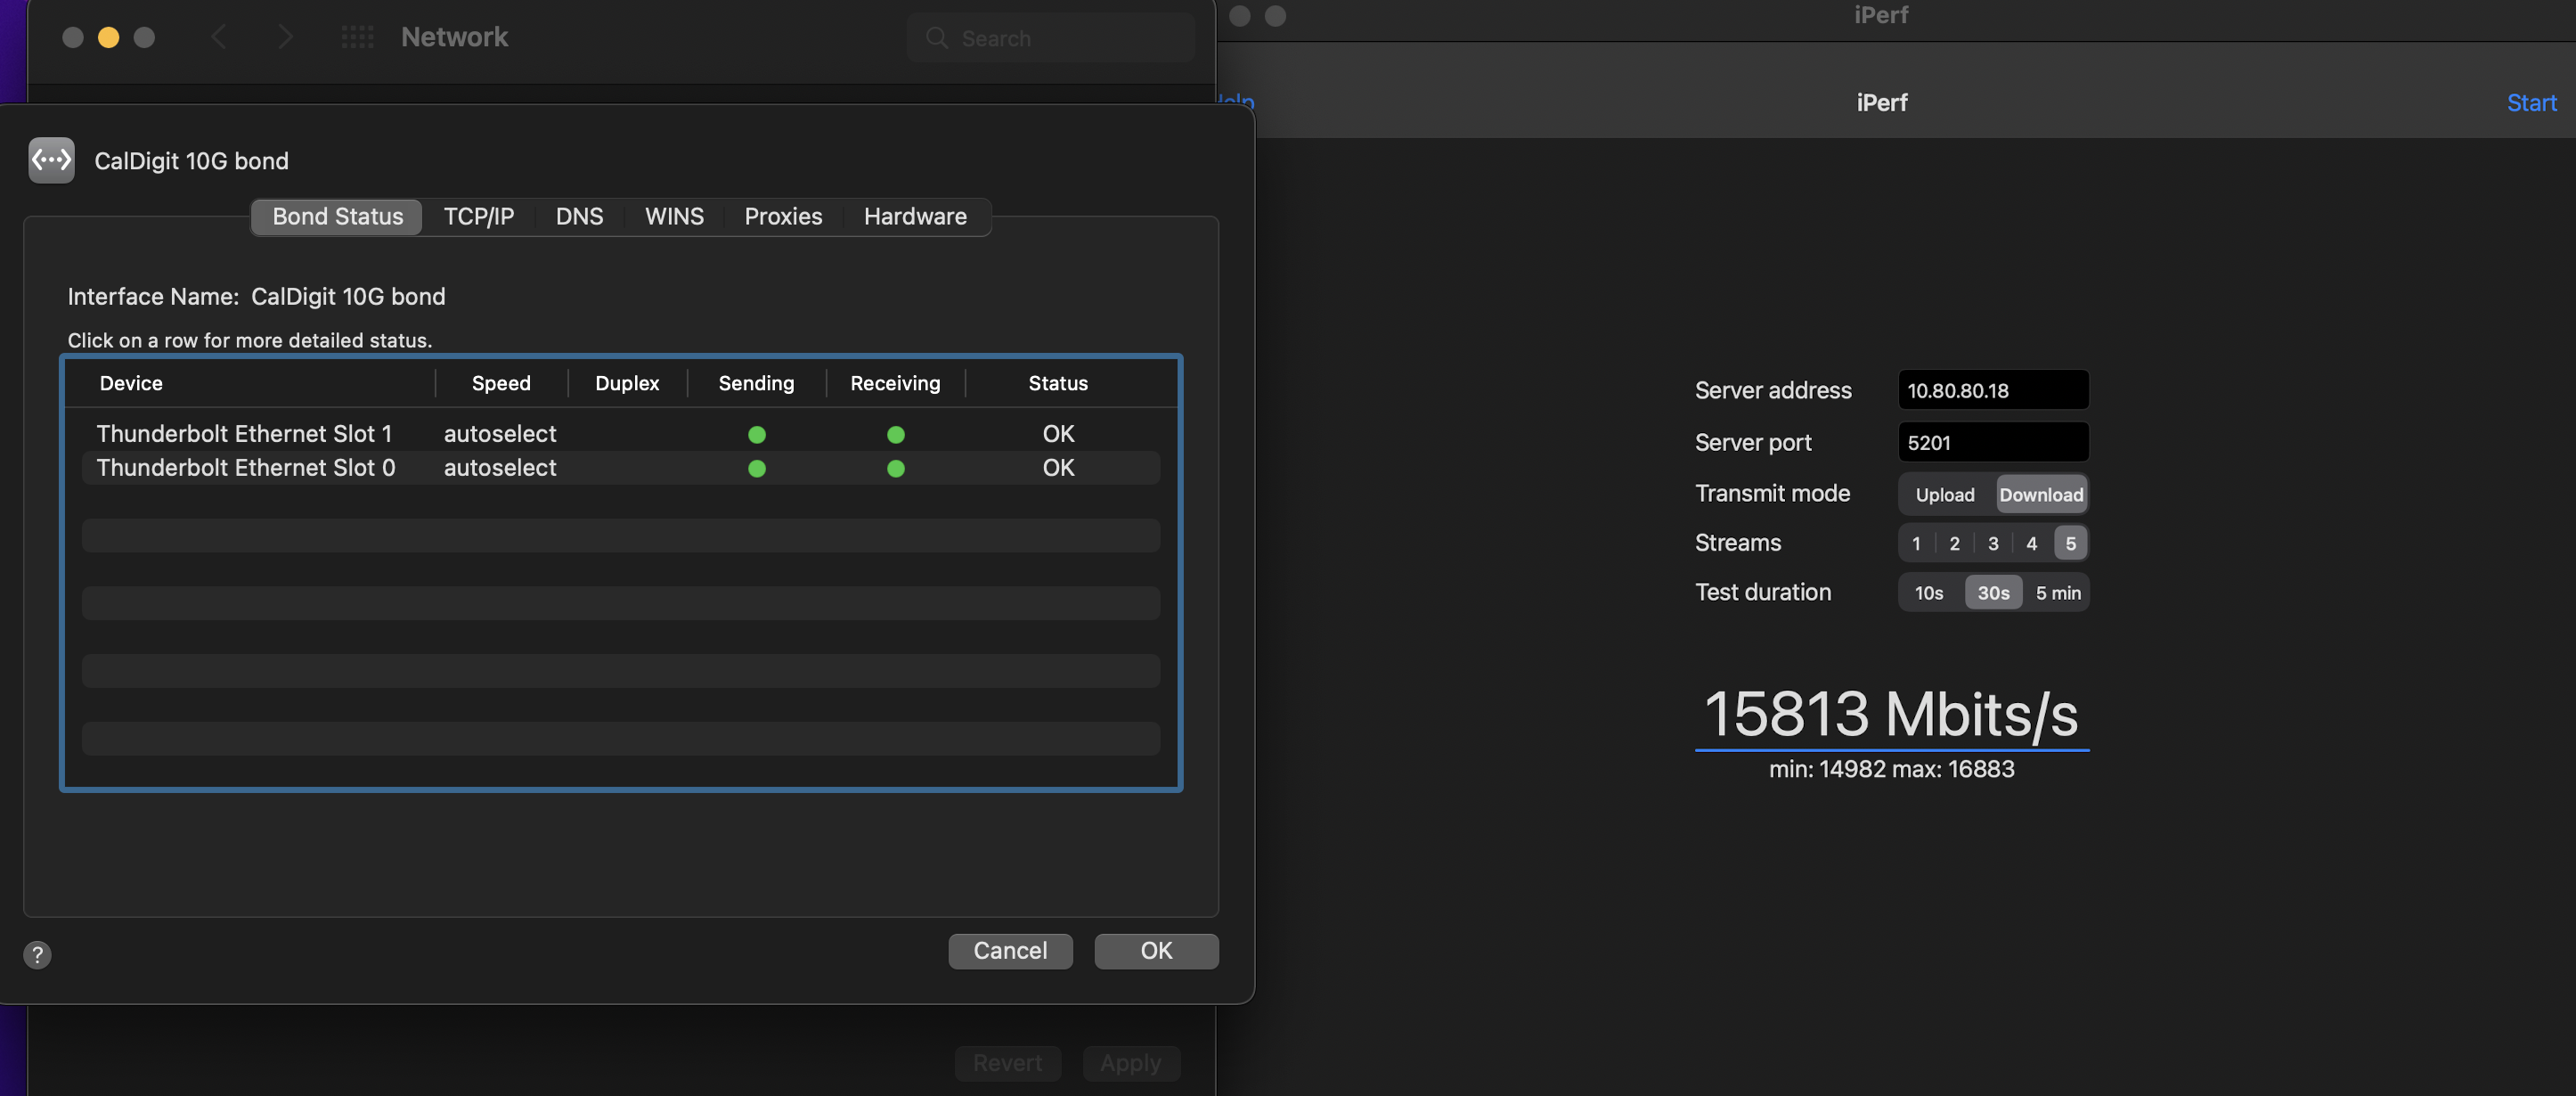Click OK status of Slot 1 row
Screen dimensions: 2576x1096
[x=1058, y=434]
